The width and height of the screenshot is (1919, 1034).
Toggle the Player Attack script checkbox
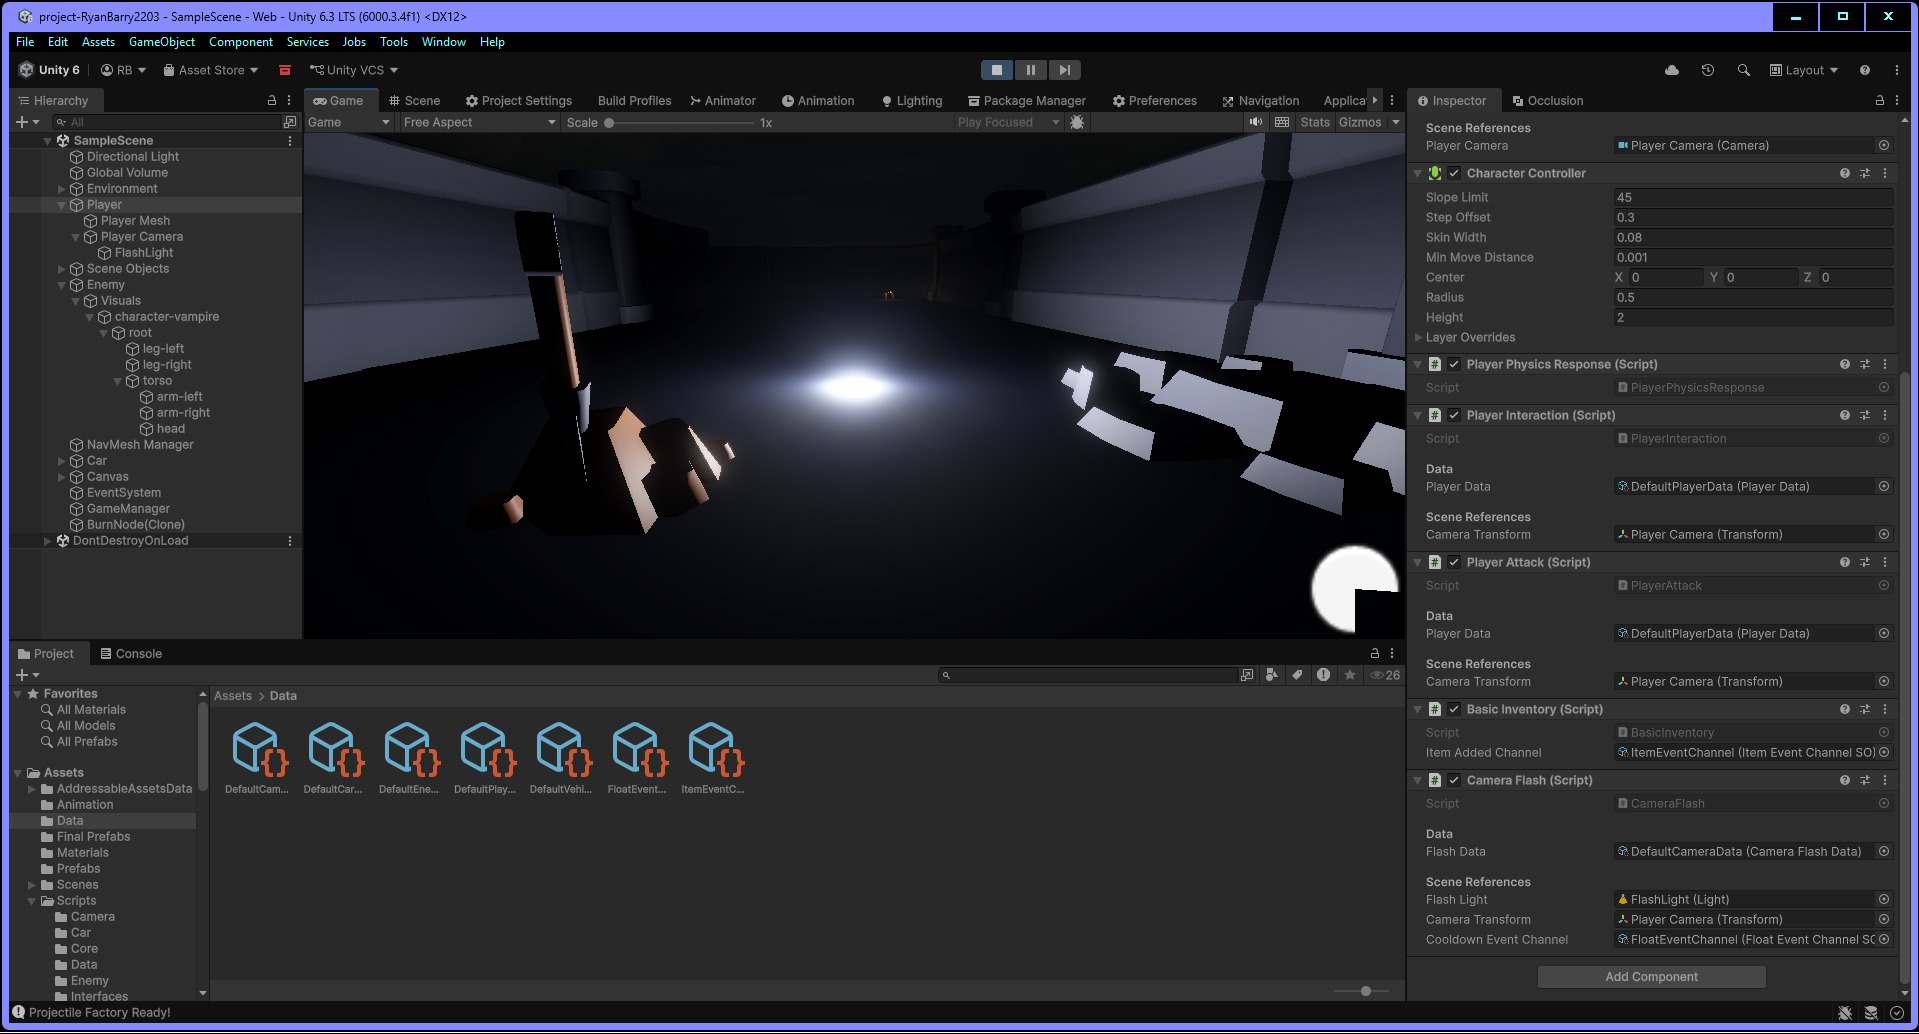[x=1454, y=562]
